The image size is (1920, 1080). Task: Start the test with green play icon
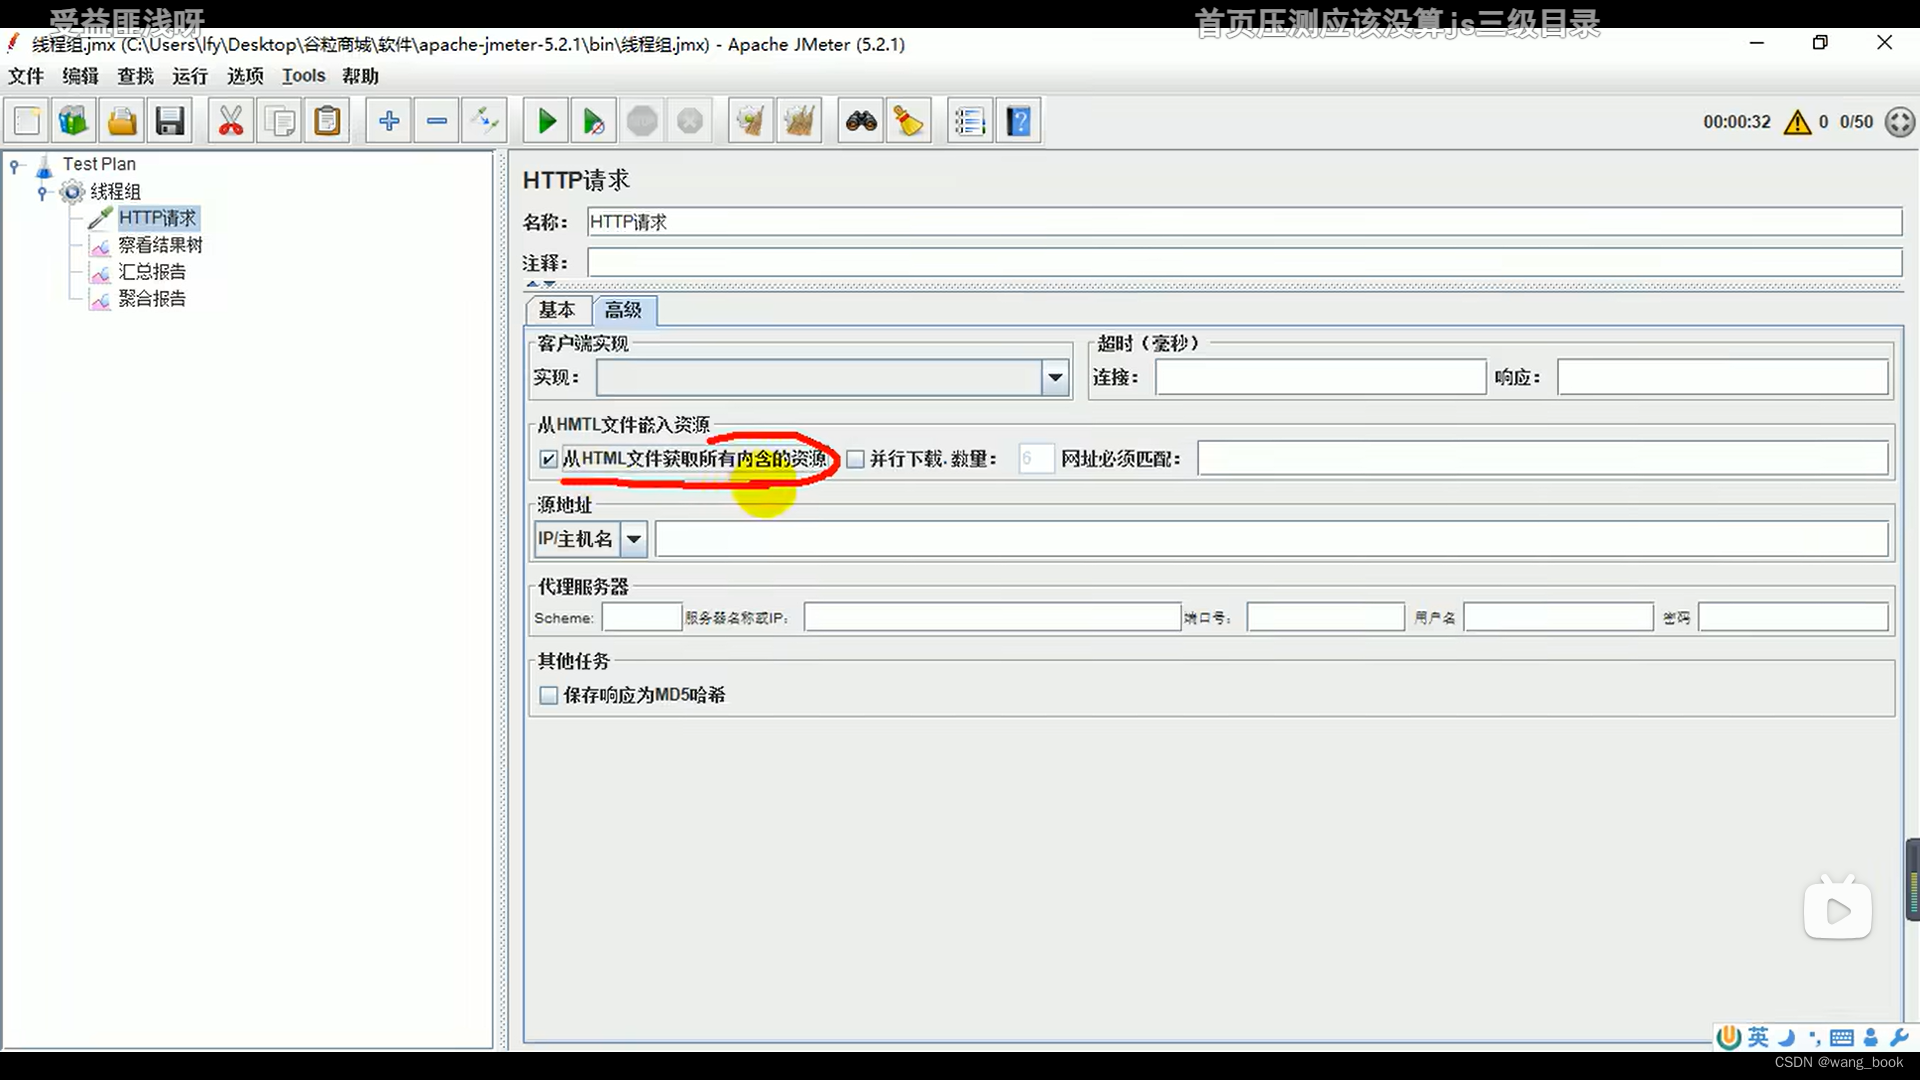pyautogui.click(x=546, y=121)
